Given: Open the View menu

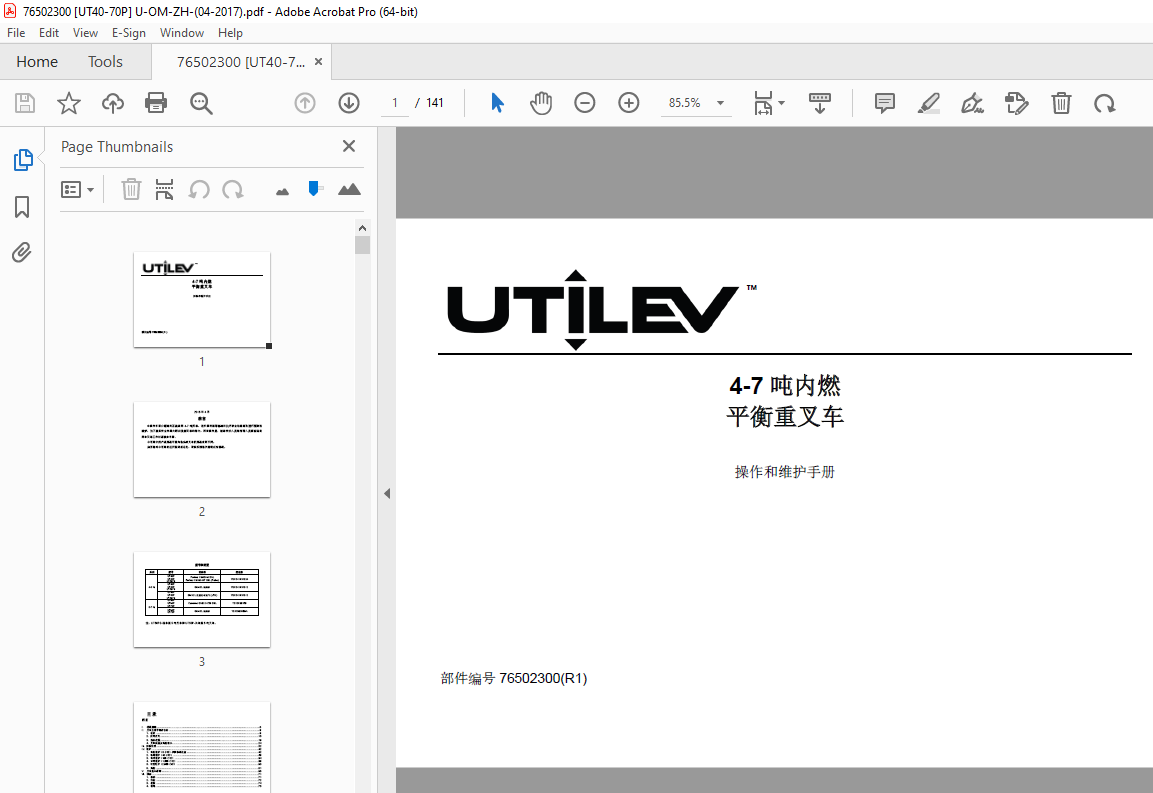Looking at the screenshot, I should point(85,33).
